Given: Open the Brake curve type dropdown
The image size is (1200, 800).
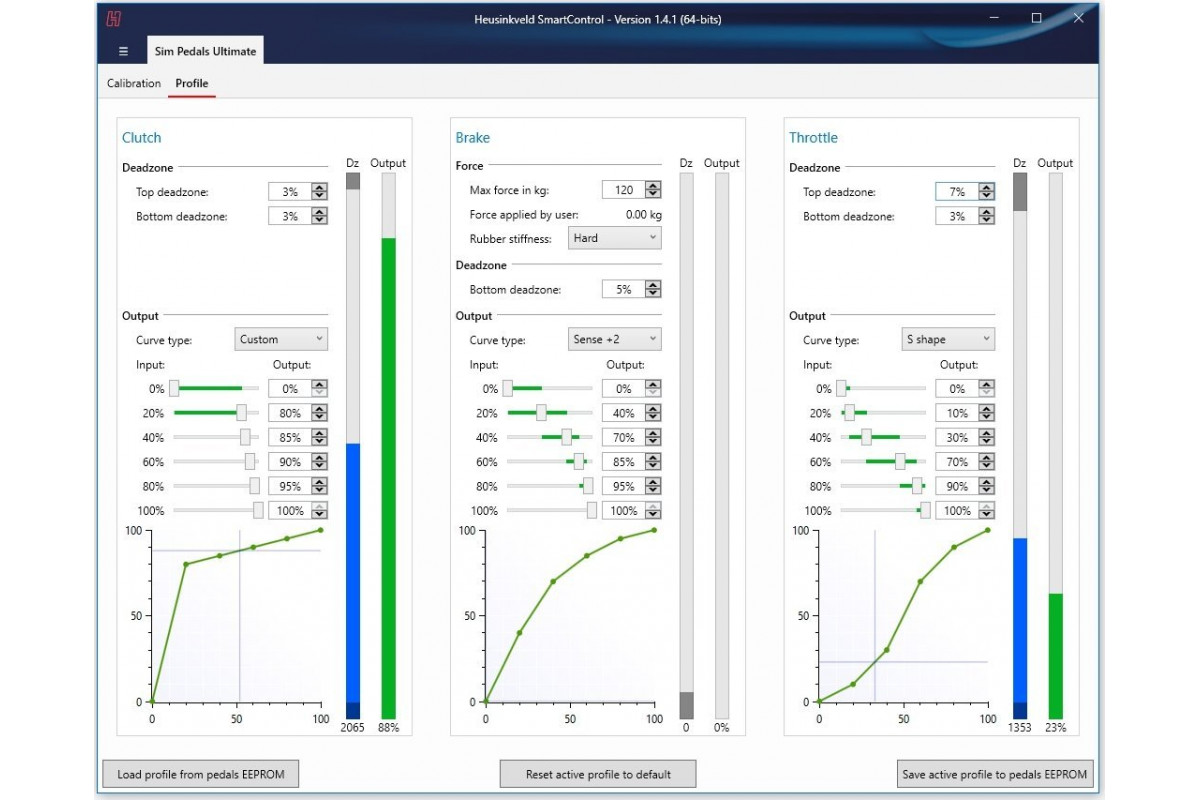Looking at the screenshot, I should tap(614, 340).
